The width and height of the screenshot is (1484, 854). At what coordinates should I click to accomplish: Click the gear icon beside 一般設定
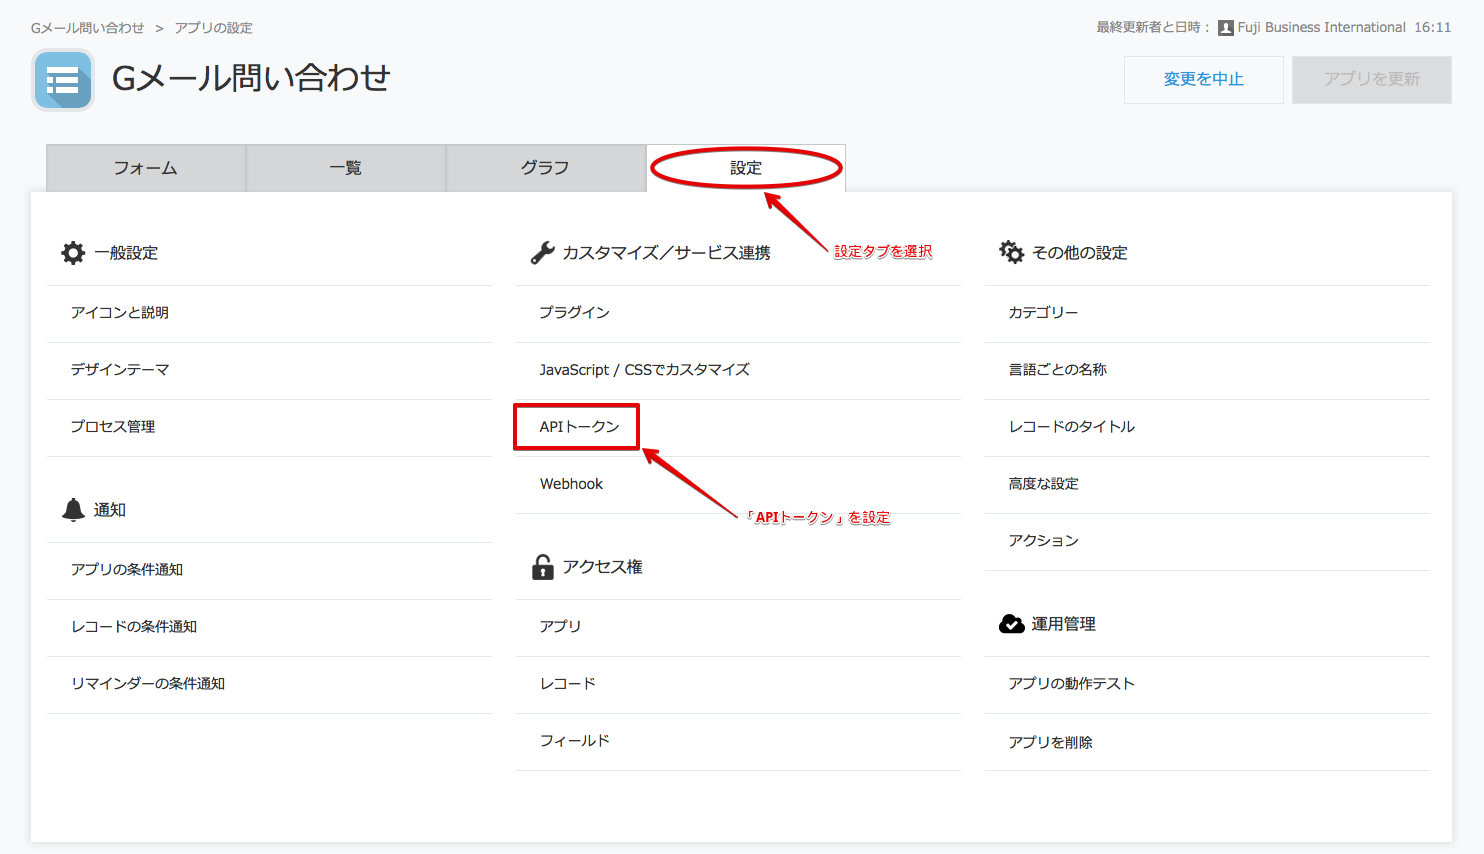[x=73, y=253]
